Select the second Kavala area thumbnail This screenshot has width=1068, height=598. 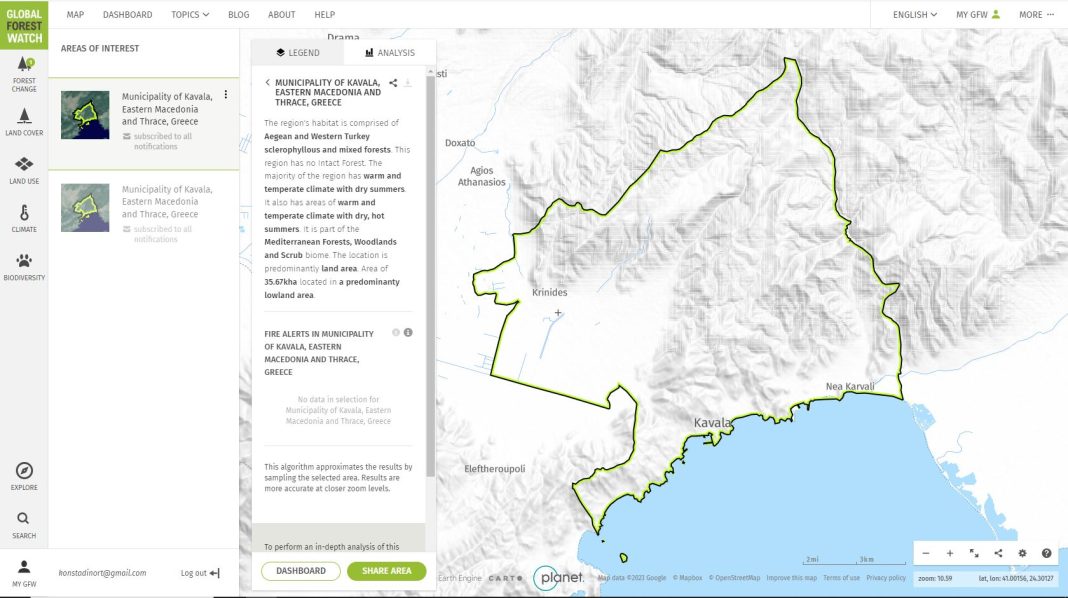click(85, 207)
